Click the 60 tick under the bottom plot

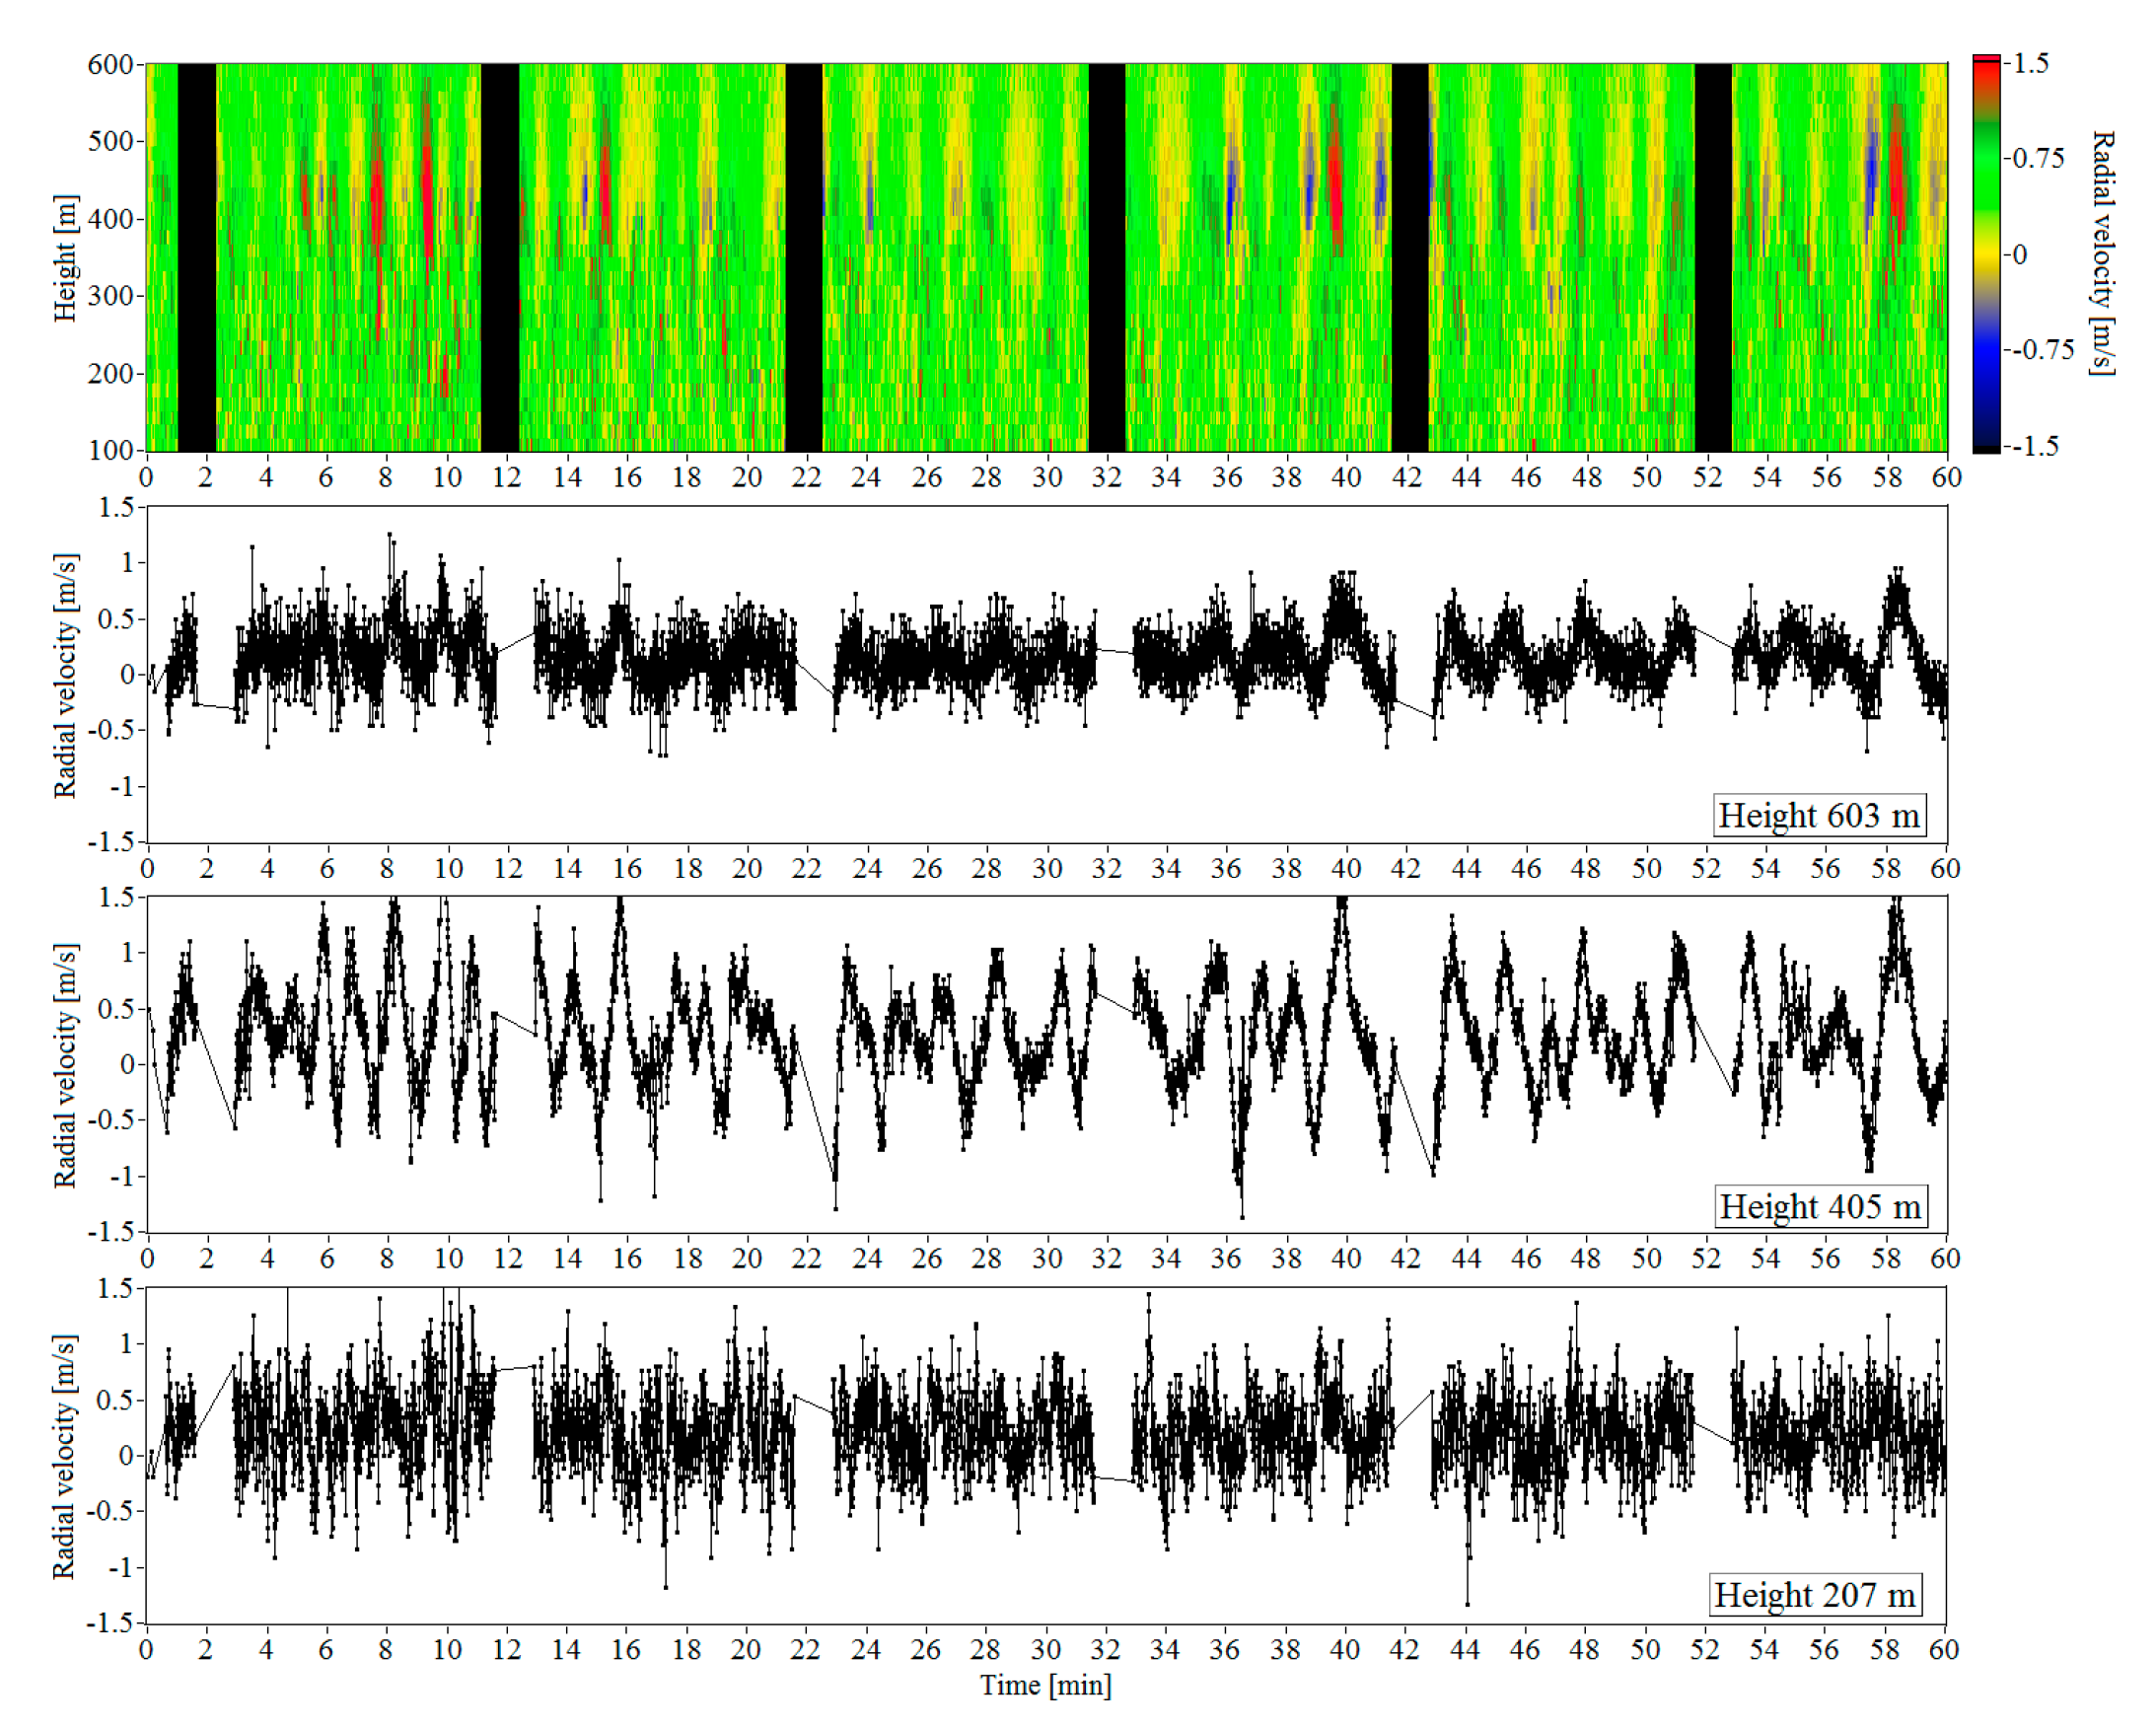click(1943, 1649)
